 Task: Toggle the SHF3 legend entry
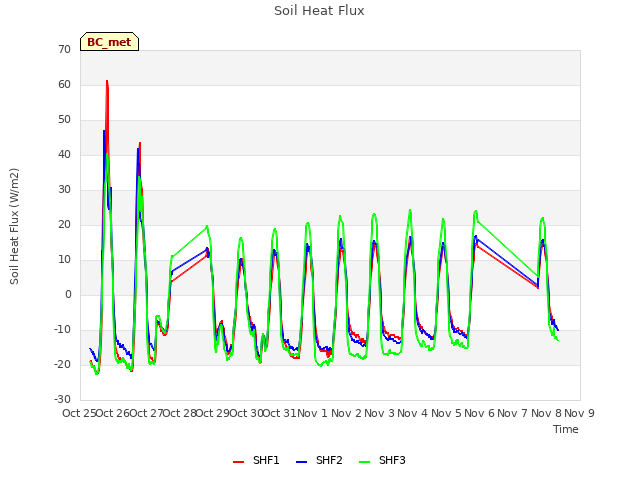(382, 460)
